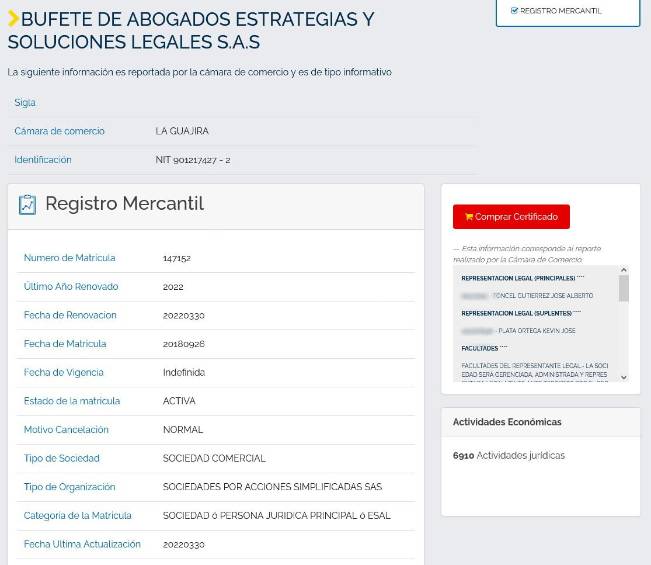Select the Estado de la matricula label
The image size is (651, 565).
[72, 401]
